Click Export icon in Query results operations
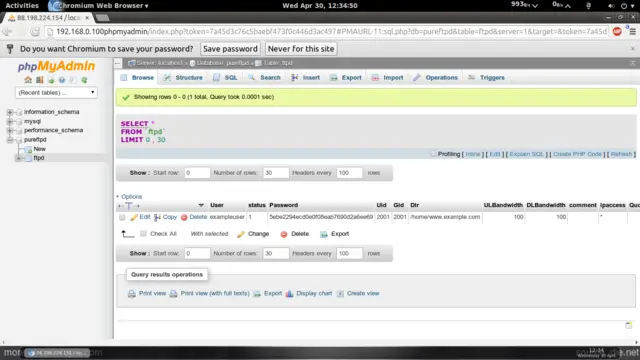The image size is (640, 360). (x=257, y=293)
